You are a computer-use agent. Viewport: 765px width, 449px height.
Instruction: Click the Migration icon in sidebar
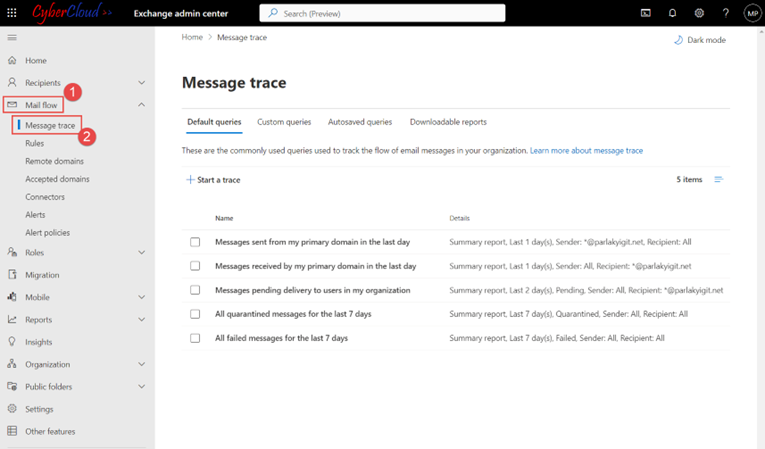(x=12, y=274)
